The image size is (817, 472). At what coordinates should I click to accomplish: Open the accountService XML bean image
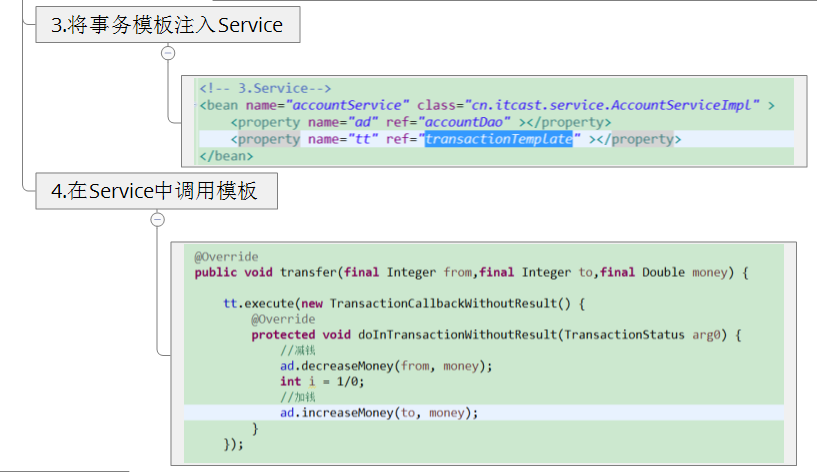coord(494,121)
